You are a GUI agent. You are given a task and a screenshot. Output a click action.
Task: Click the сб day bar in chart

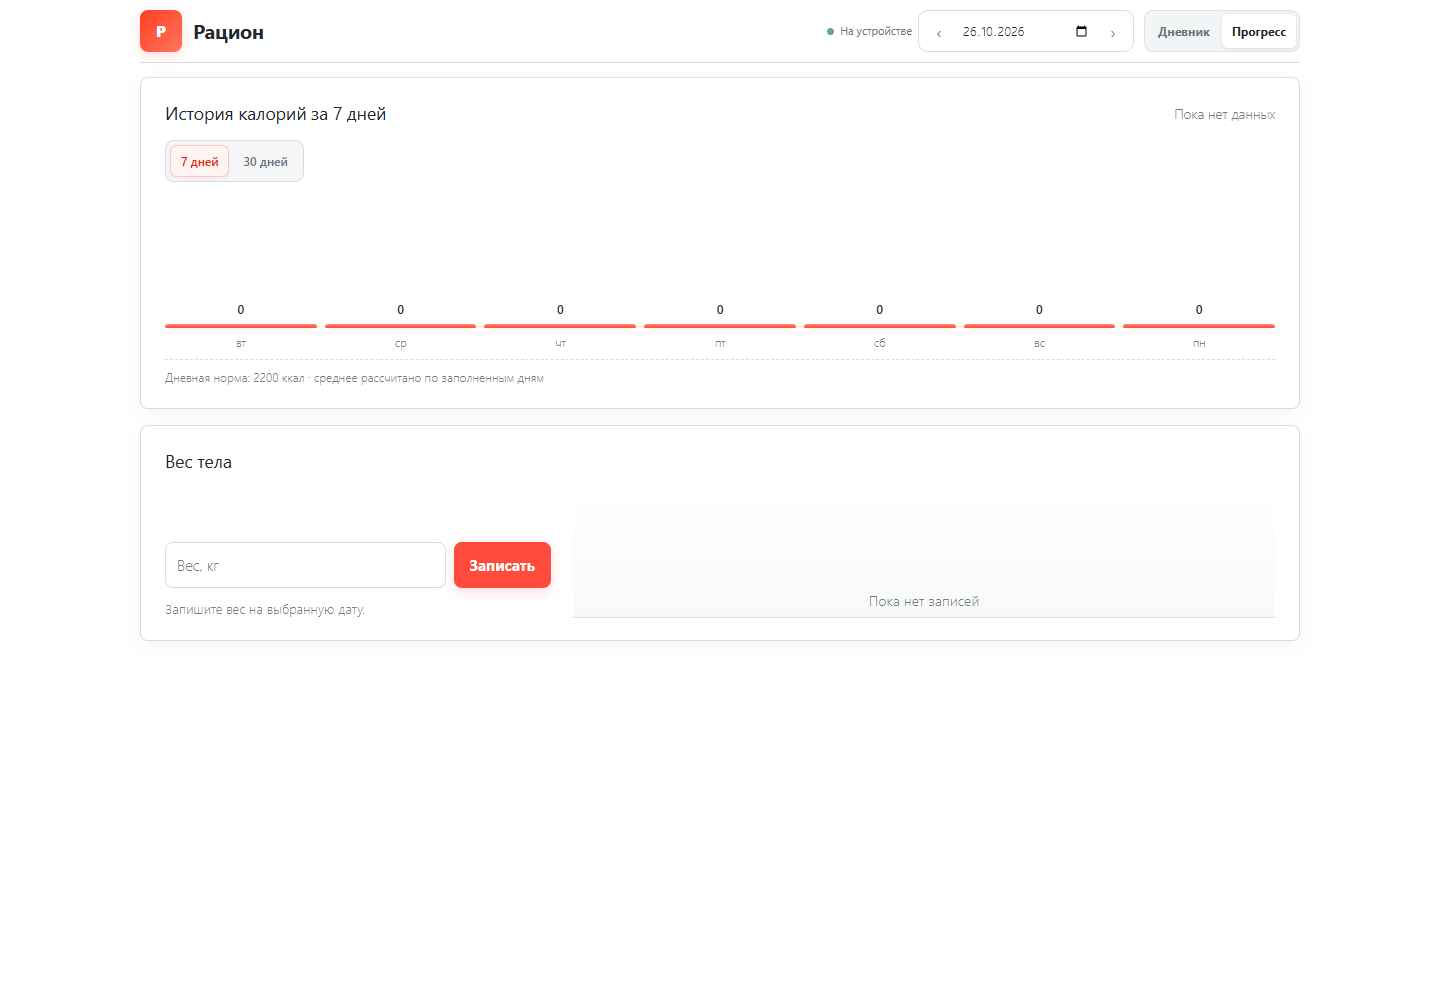pyautogui.click(x=880, y=326)
